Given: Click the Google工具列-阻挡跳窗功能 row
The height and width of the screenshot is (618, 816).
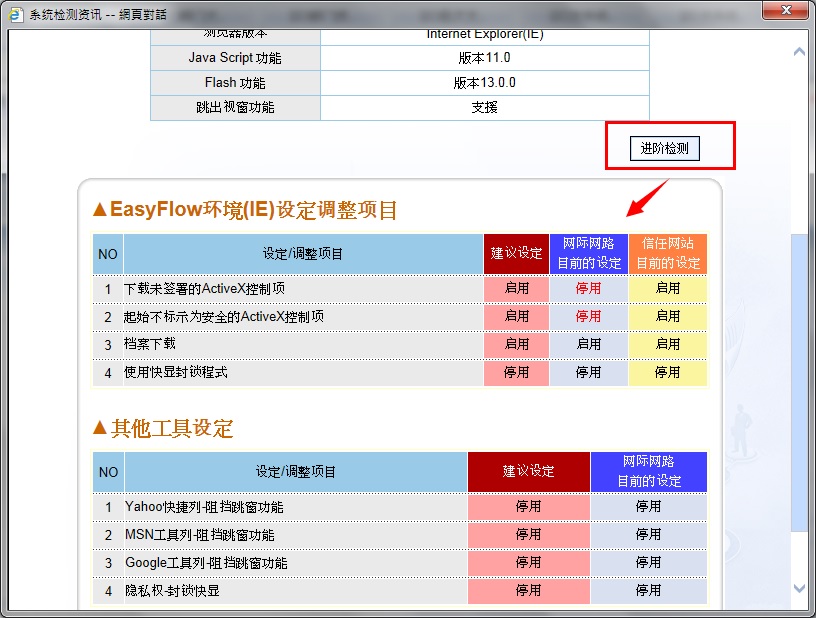Looking at the screenshot, I should point(206,563).
